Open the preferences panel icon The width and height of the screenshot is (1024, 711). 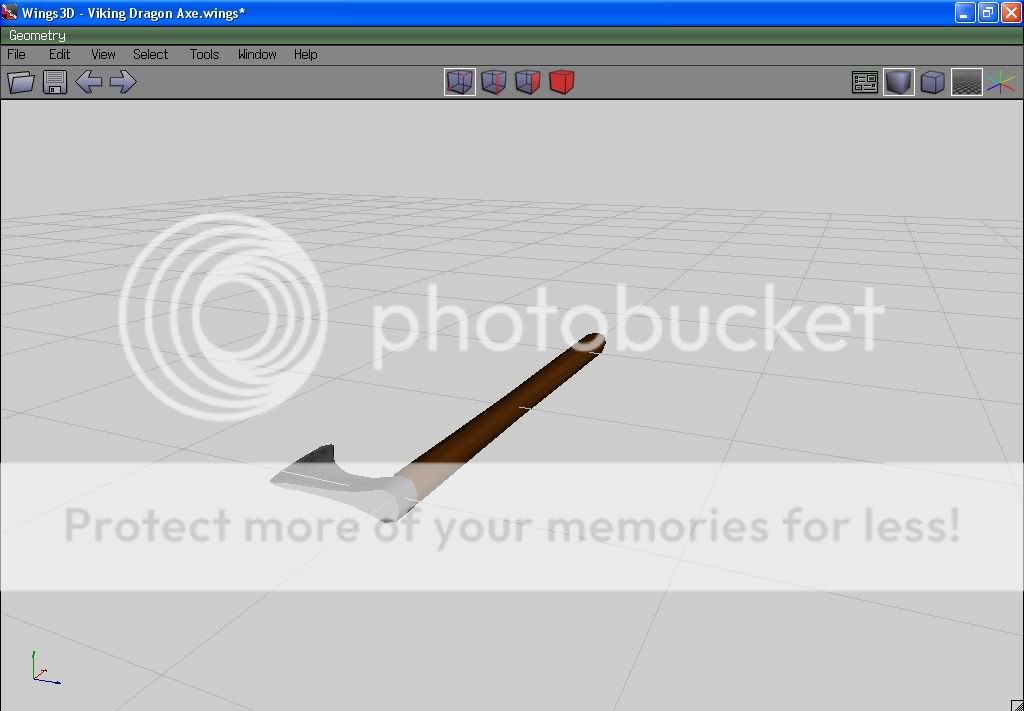864,82
